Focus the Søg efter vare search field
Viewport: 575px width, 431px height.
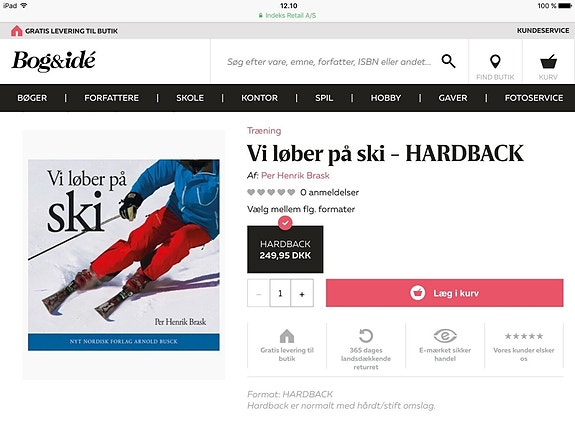pos(329,62)
